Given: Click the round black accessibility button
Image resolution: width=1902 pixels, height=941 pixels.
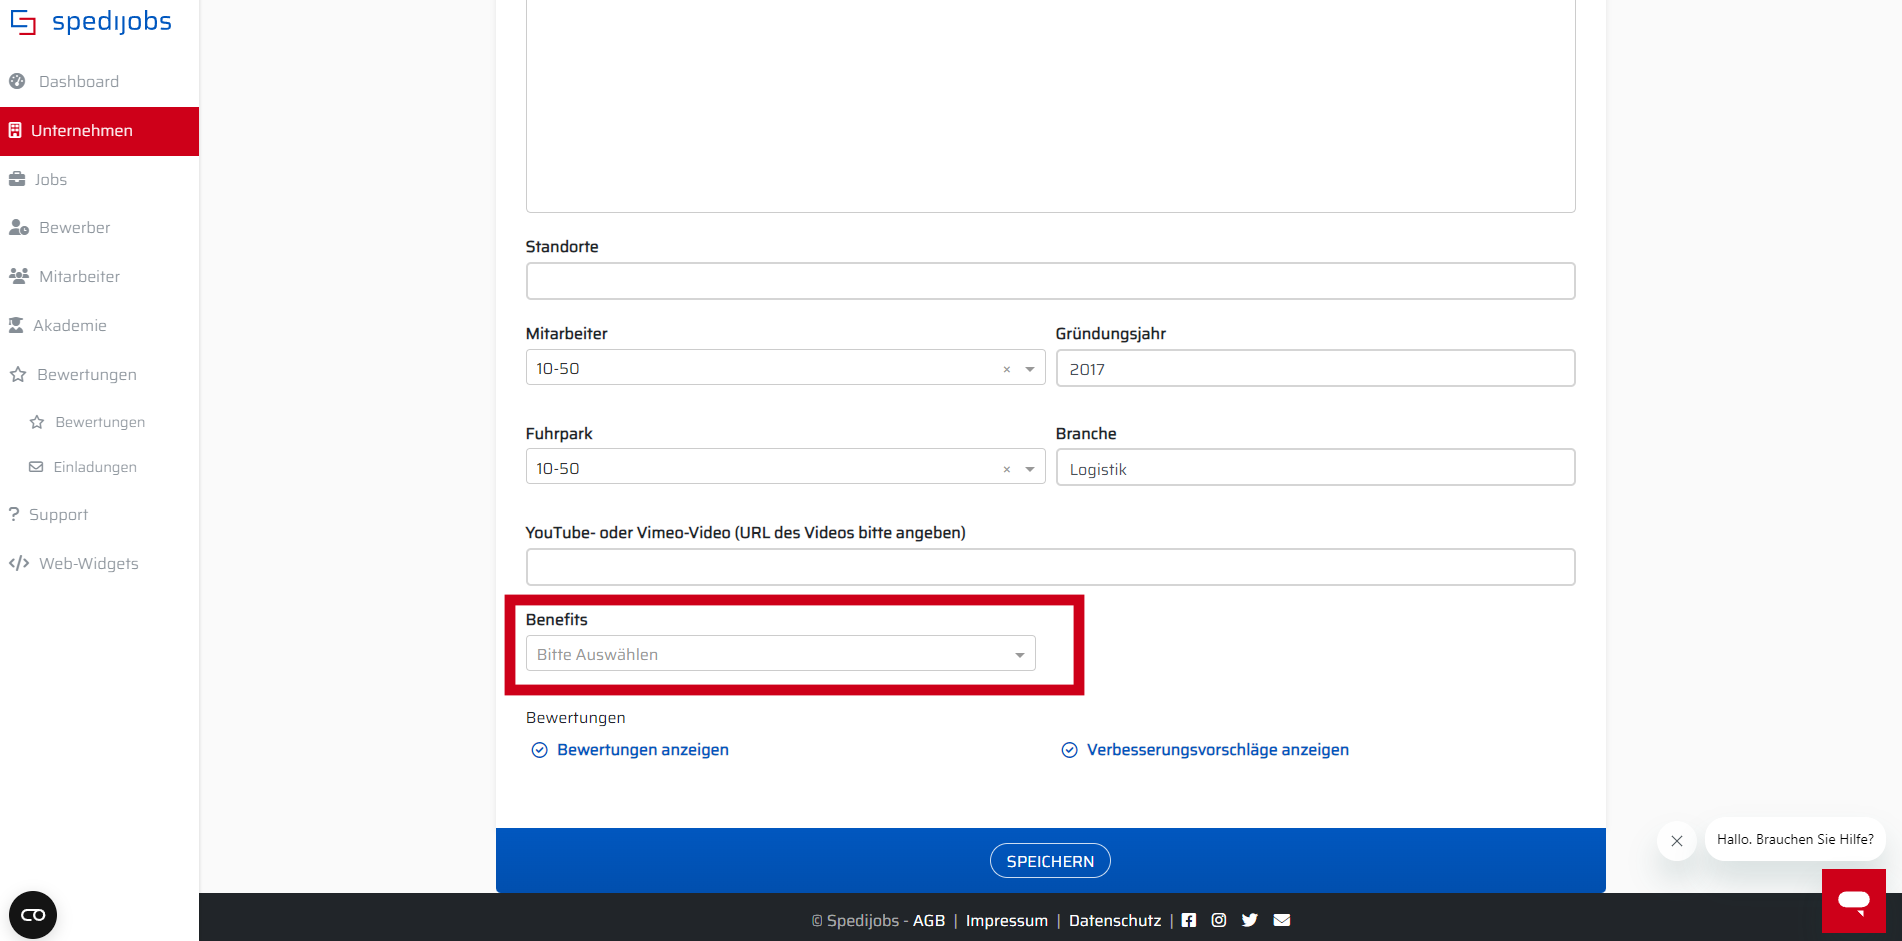Looking at the screenshot, I should coord(33,915).
